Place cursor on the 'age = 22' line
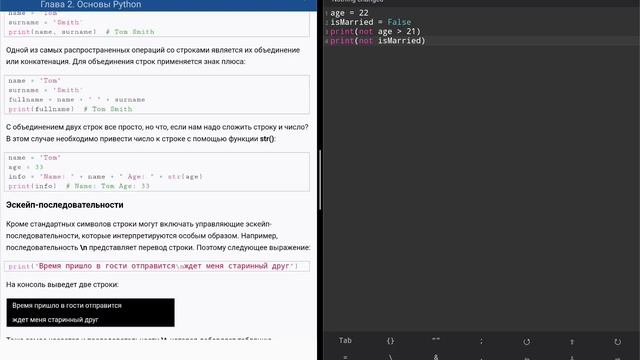The width and height of the screenshot is (640, 360). (x=349, y=13)
